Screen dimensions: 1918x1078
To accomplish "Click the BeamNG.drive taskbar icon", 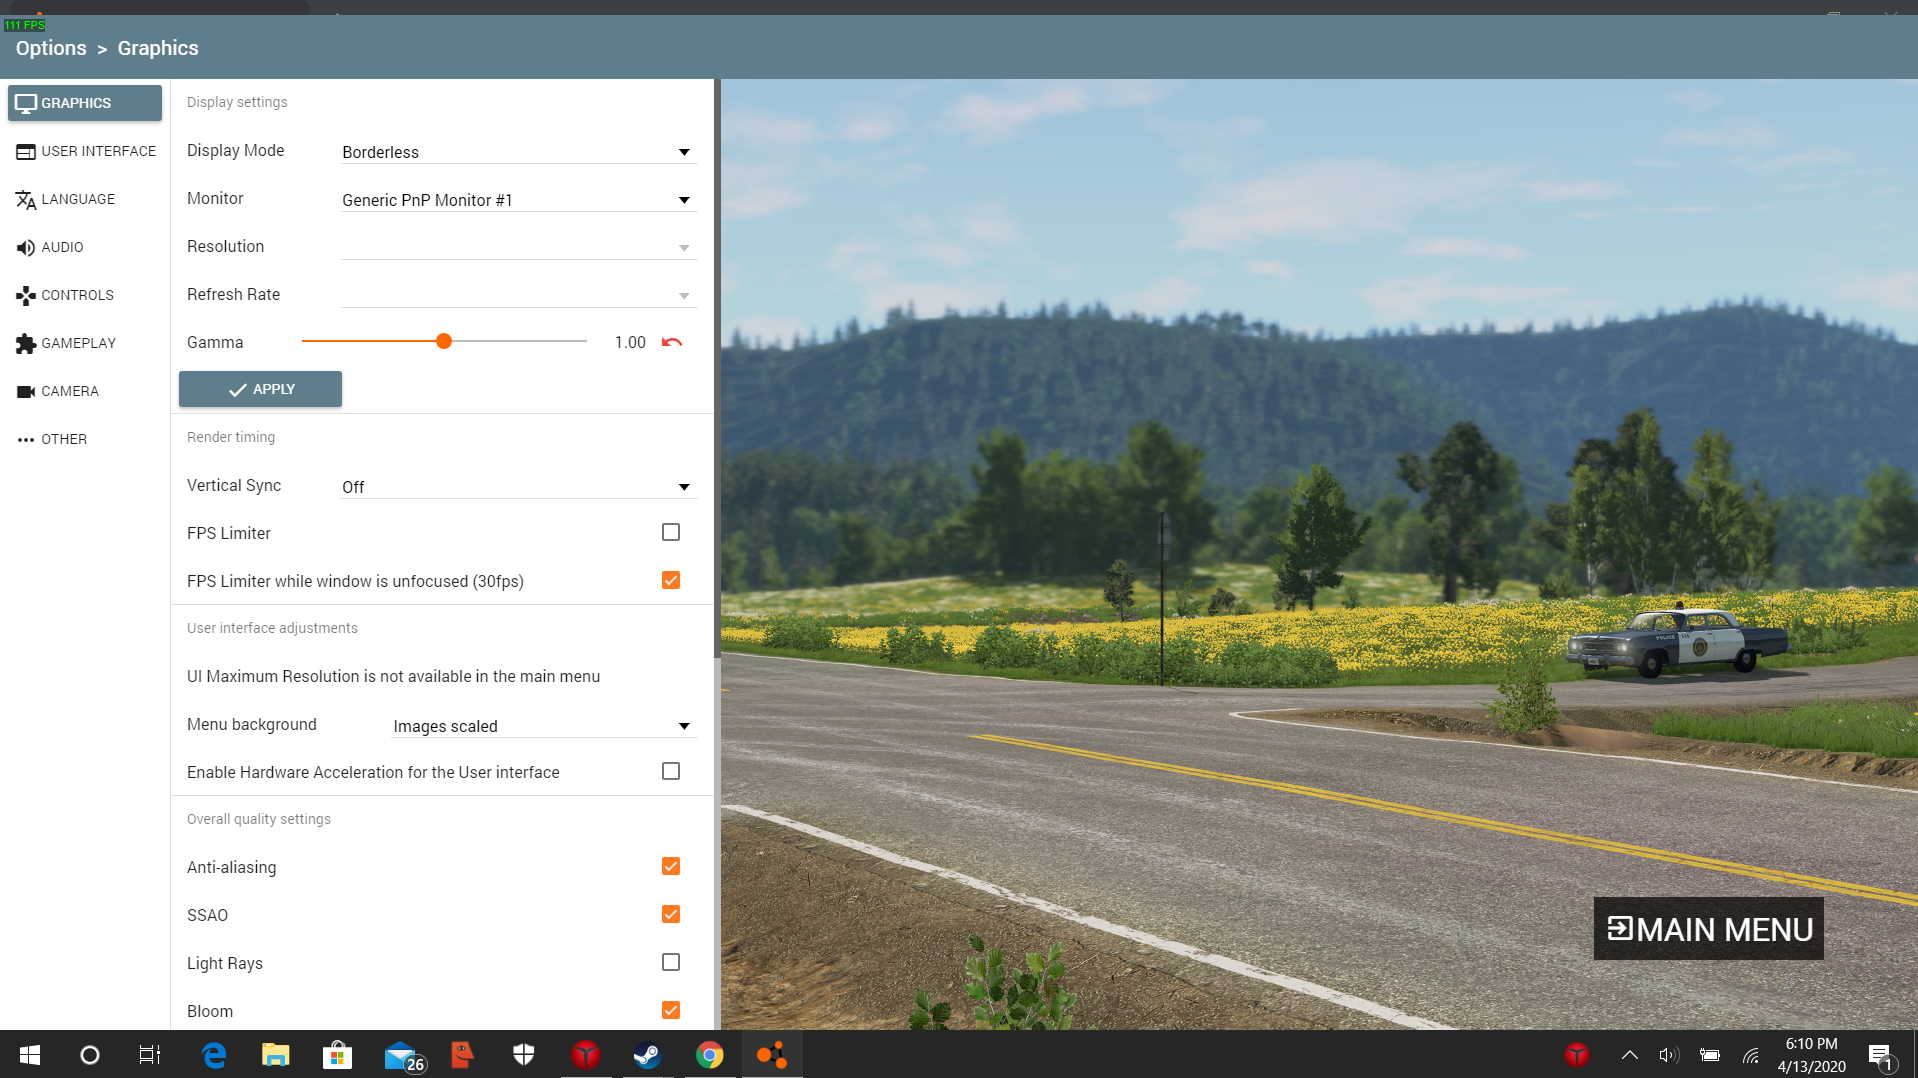I will coord(772,1055).
